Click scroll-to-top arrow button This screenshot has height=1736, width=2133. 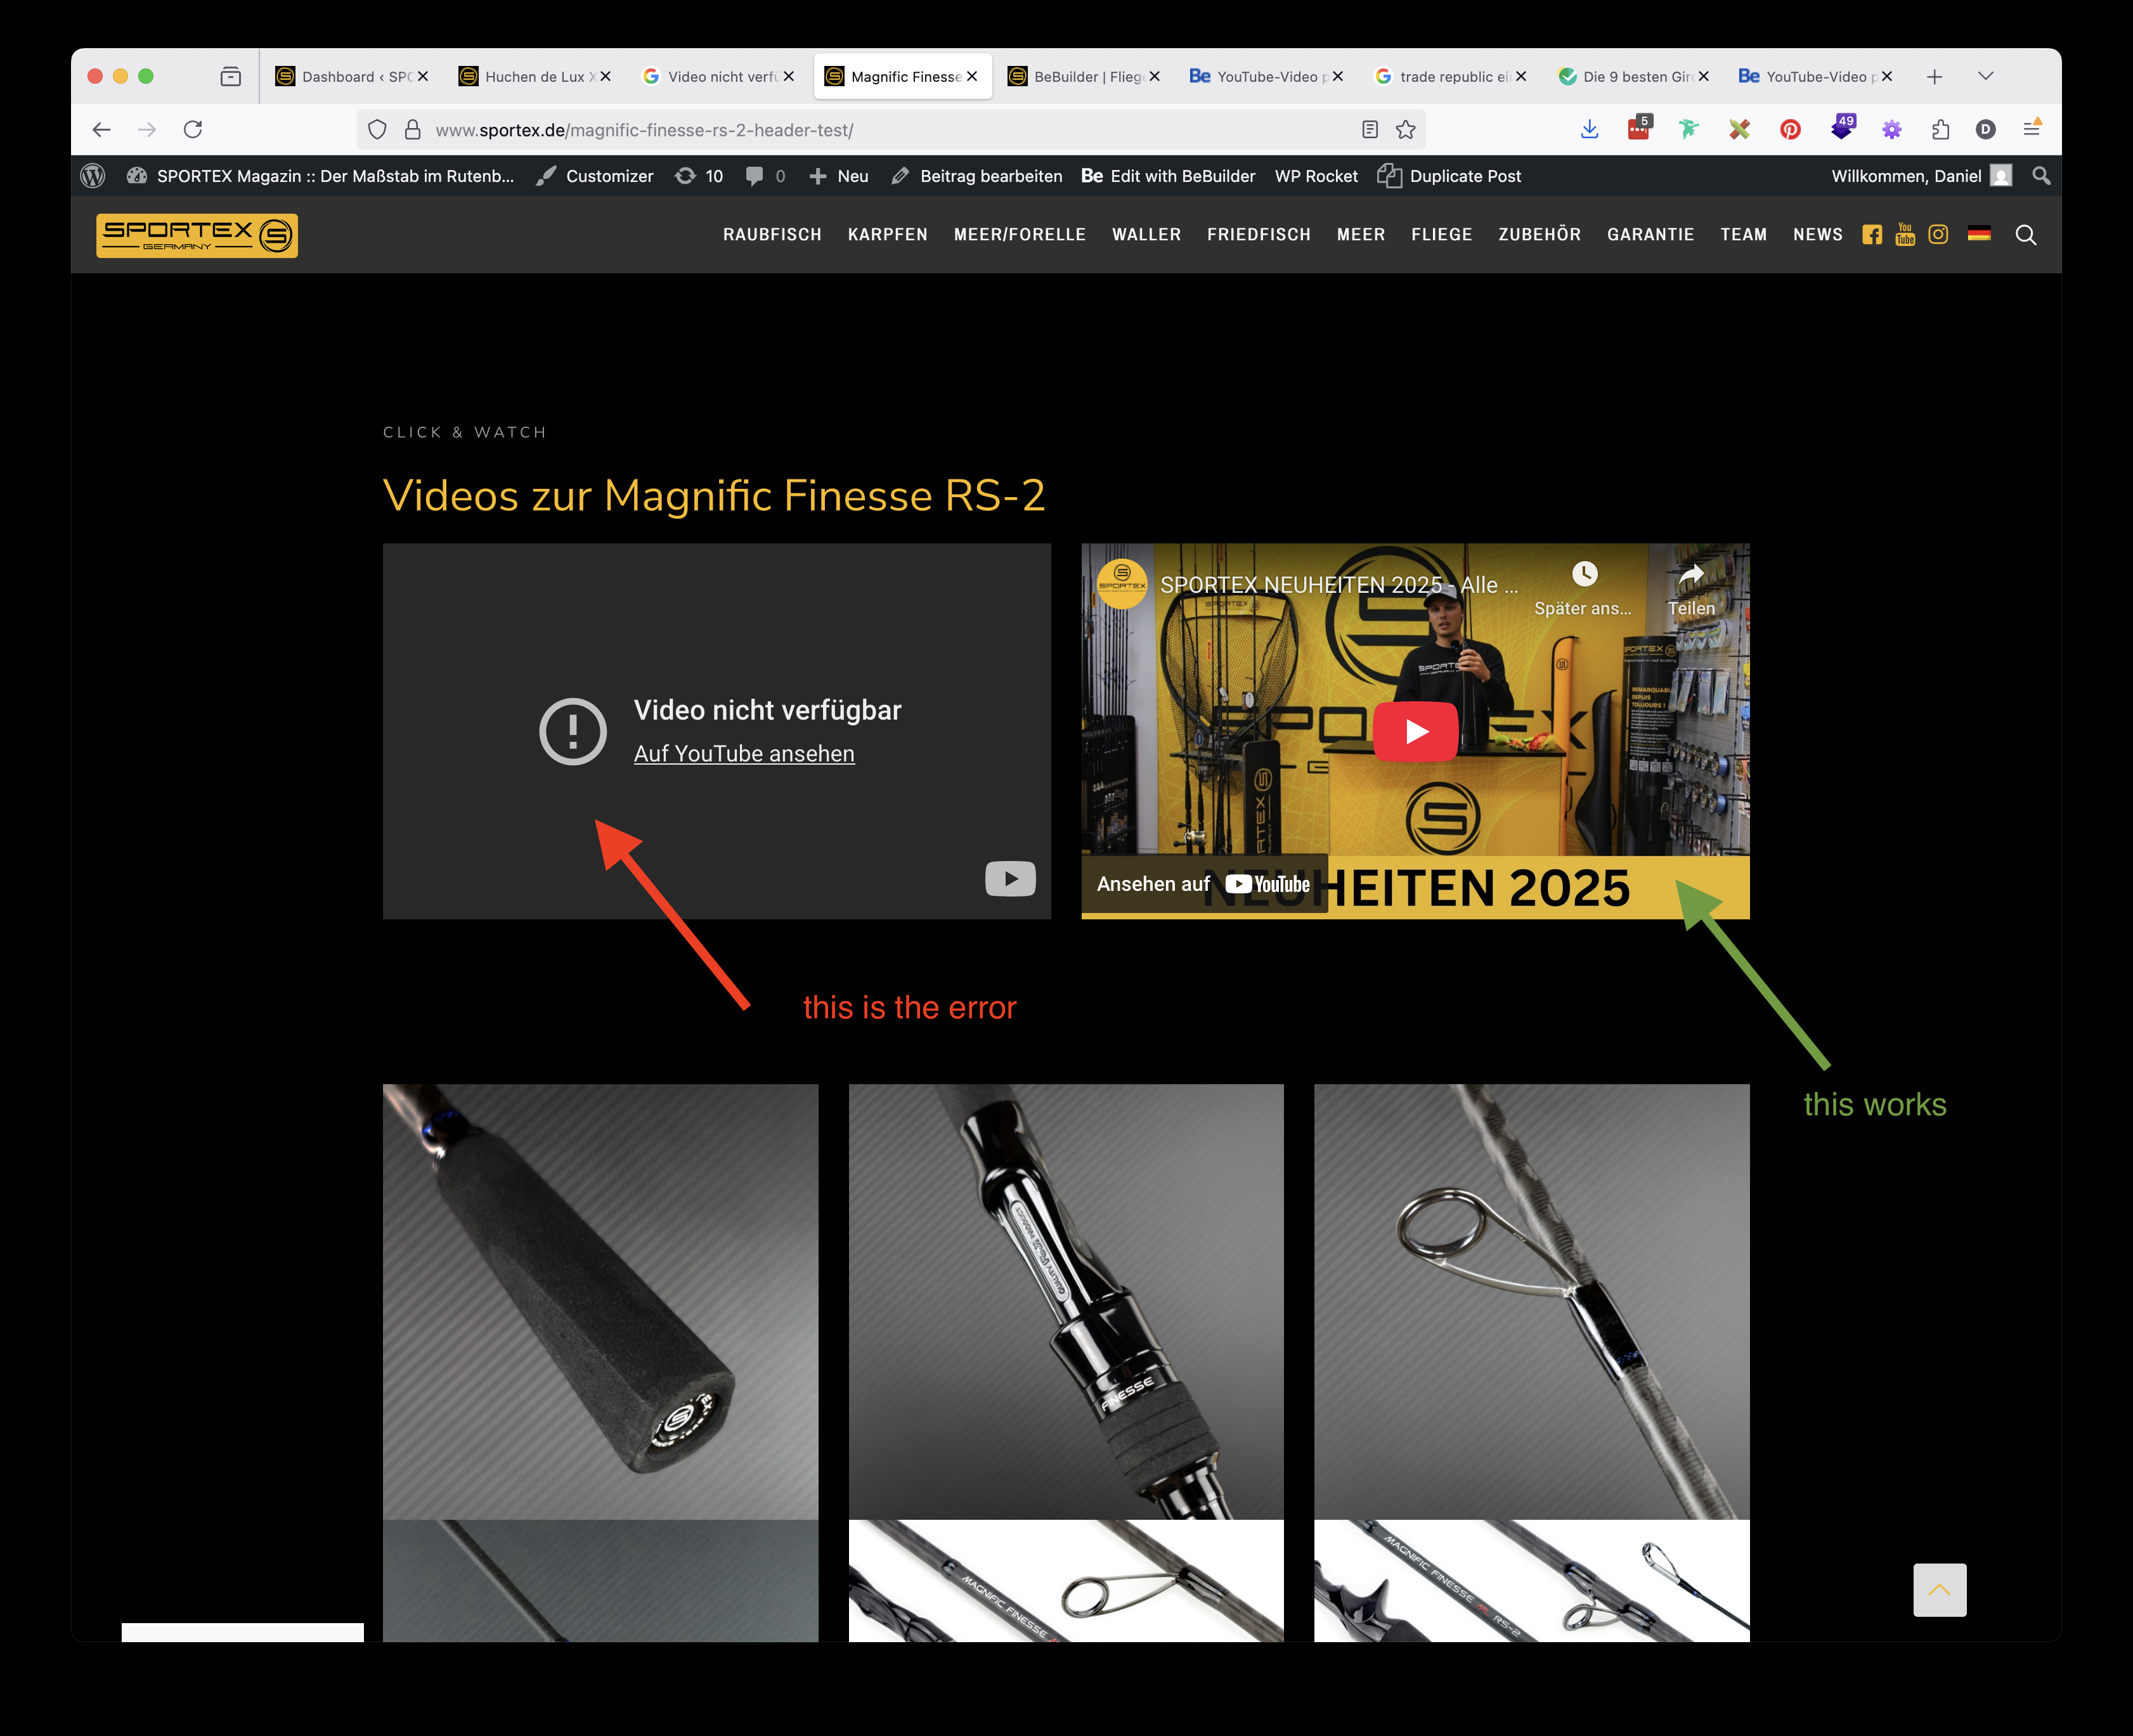click(1940, 1590)
